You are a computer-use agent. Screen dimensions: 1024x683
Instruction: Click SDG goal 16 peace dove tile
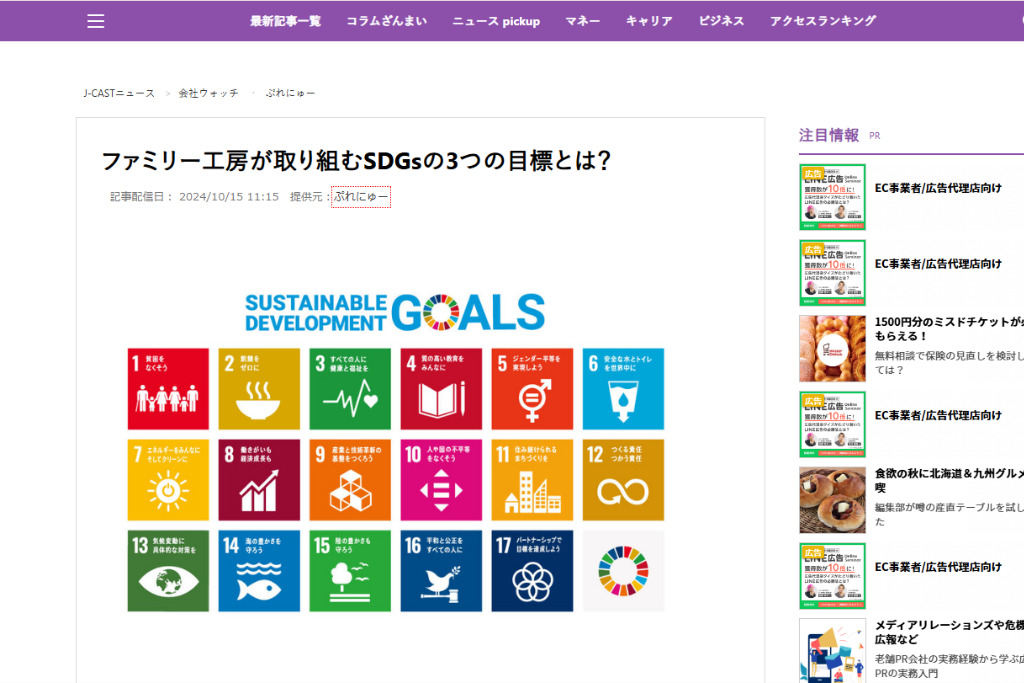tap(441, 571)
